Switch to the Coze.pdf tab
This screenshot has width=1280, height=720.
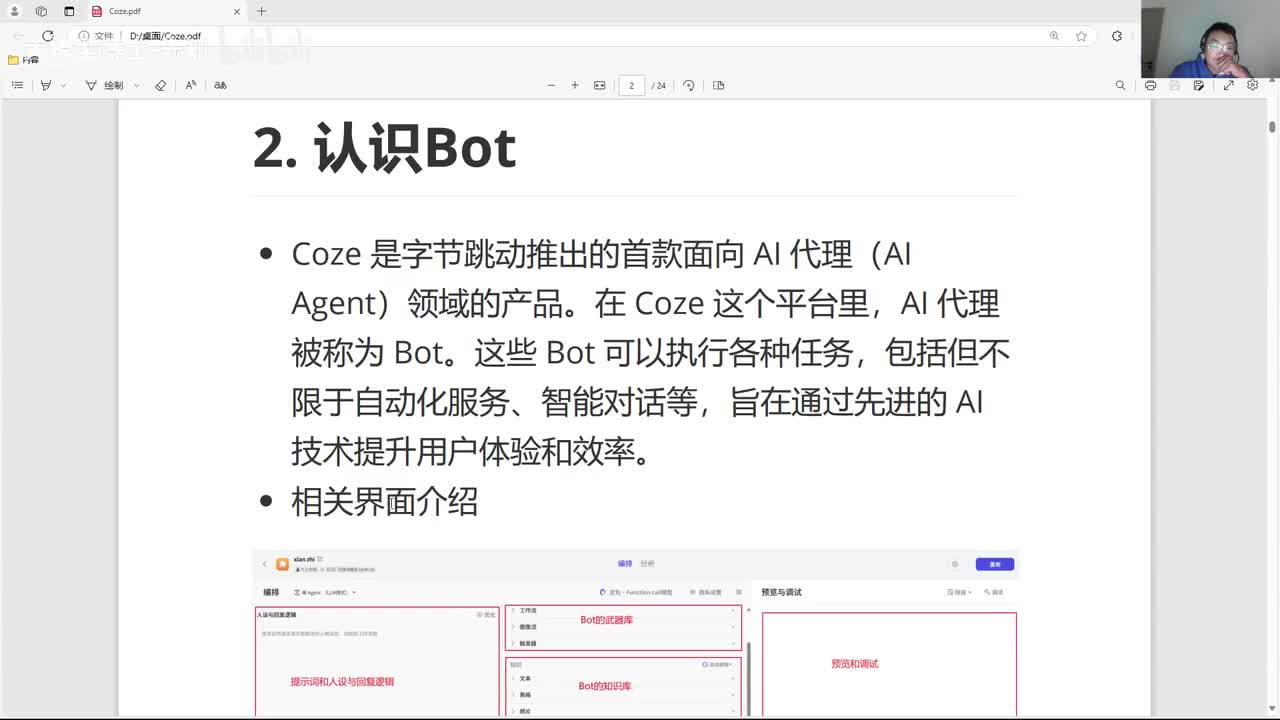coord(165,11)
